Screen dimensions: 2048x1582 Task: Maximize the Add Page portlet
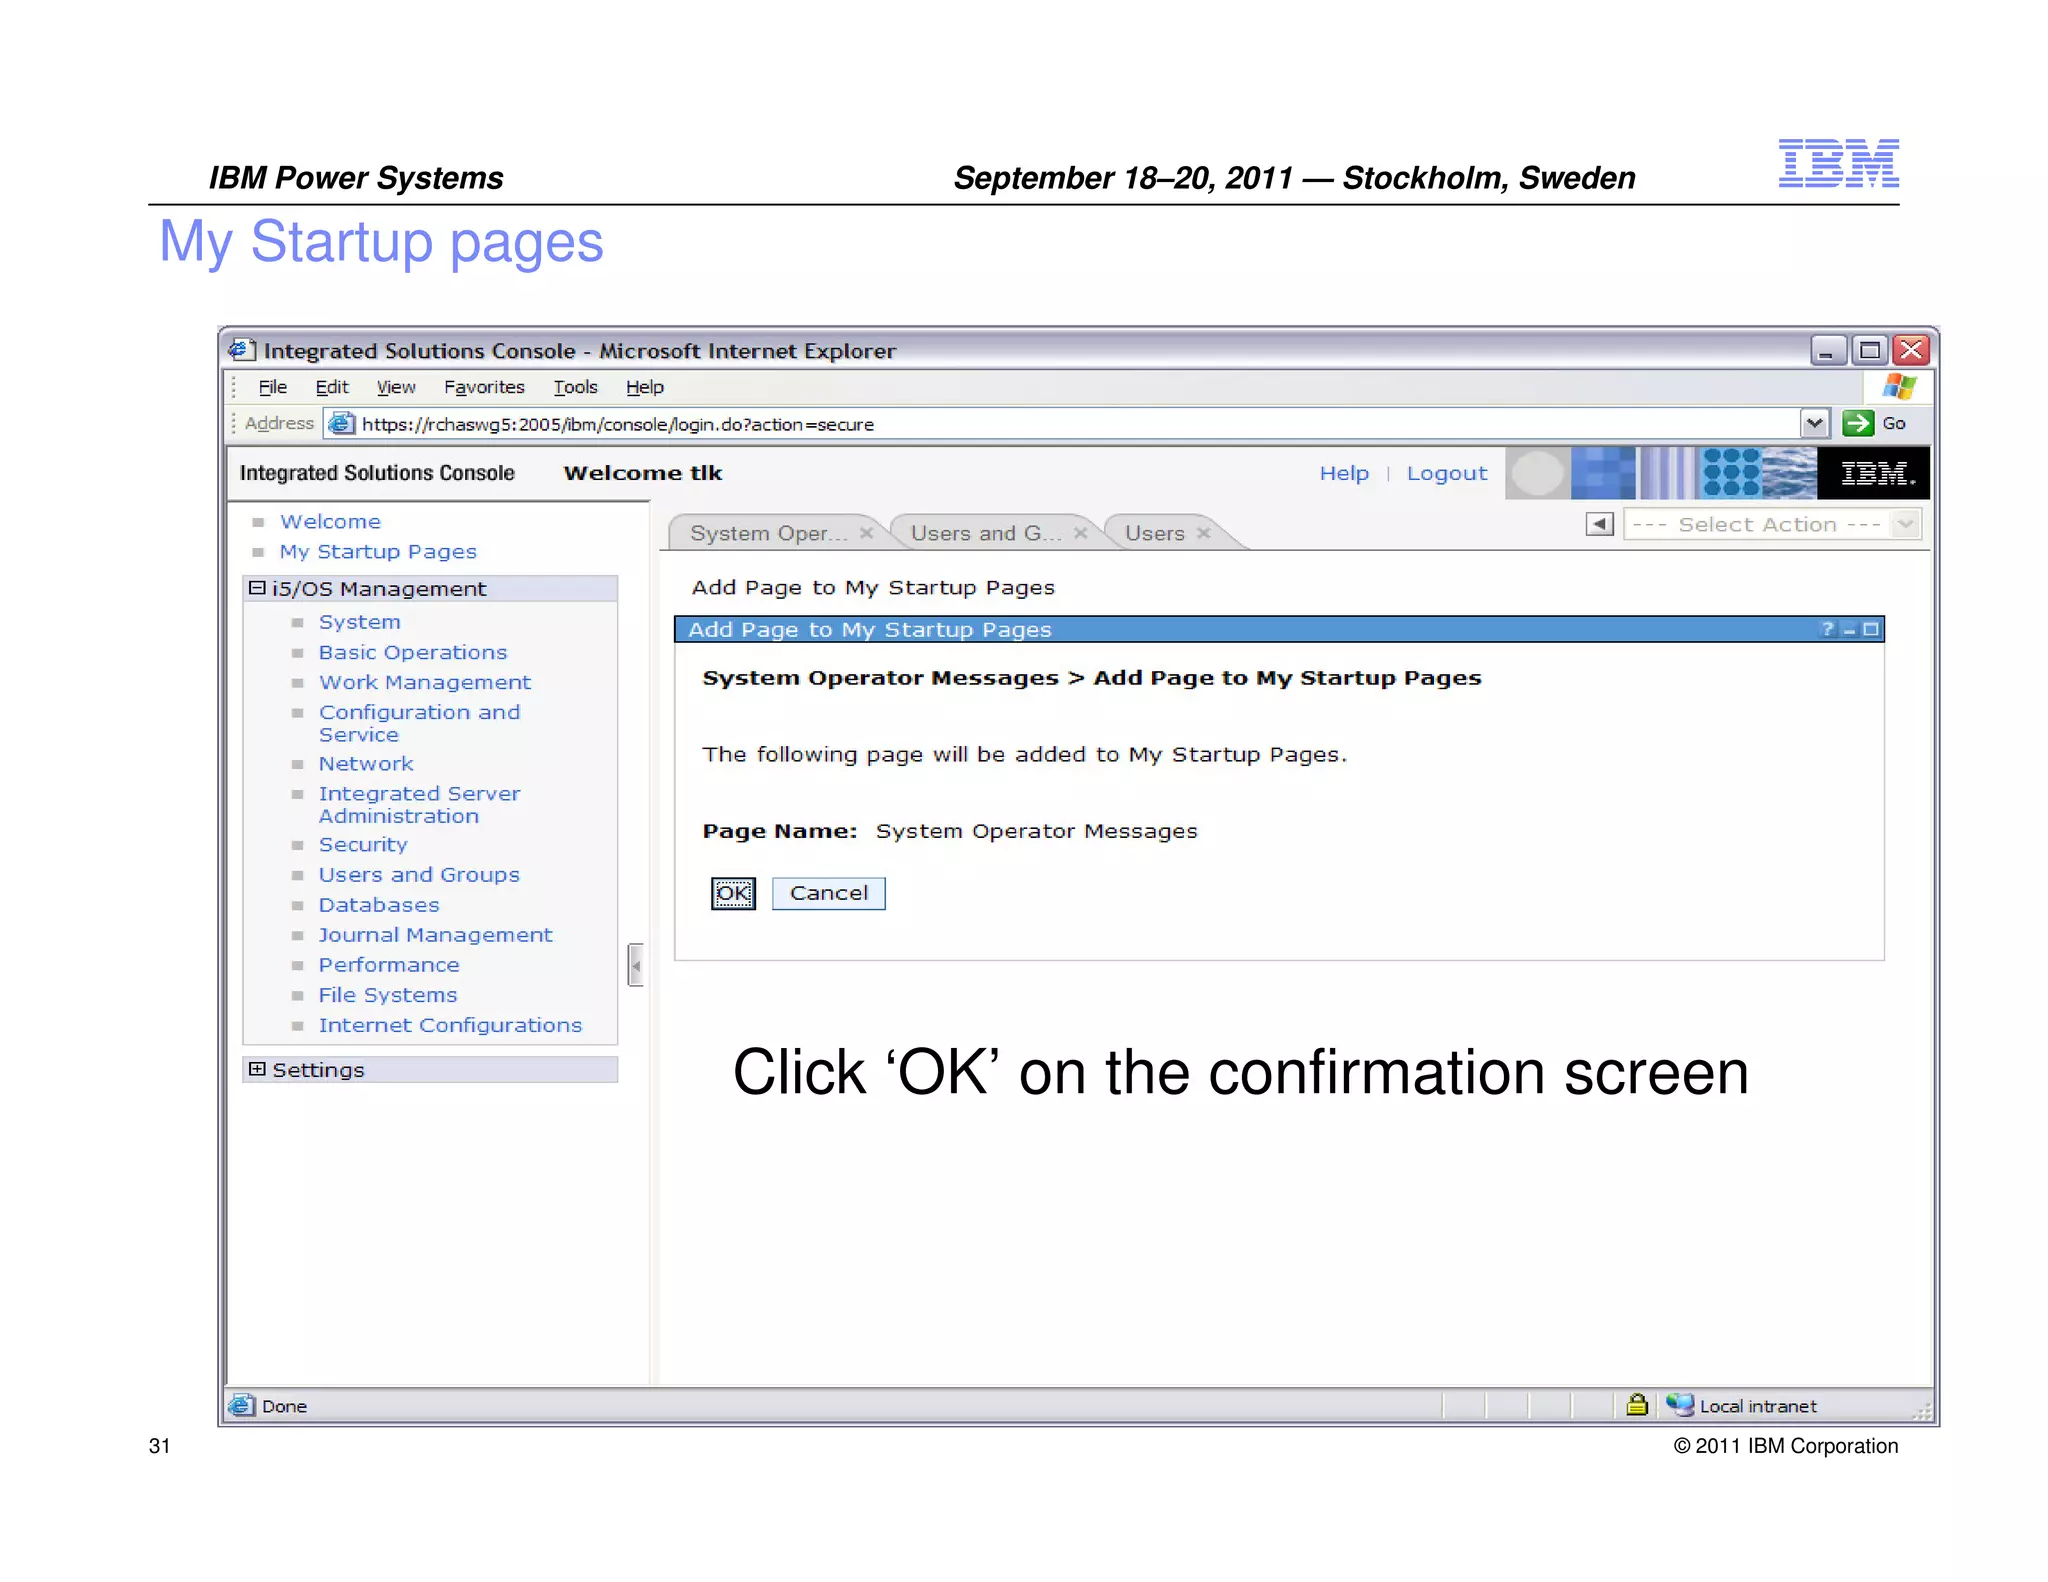click(x=1871, y=629)
